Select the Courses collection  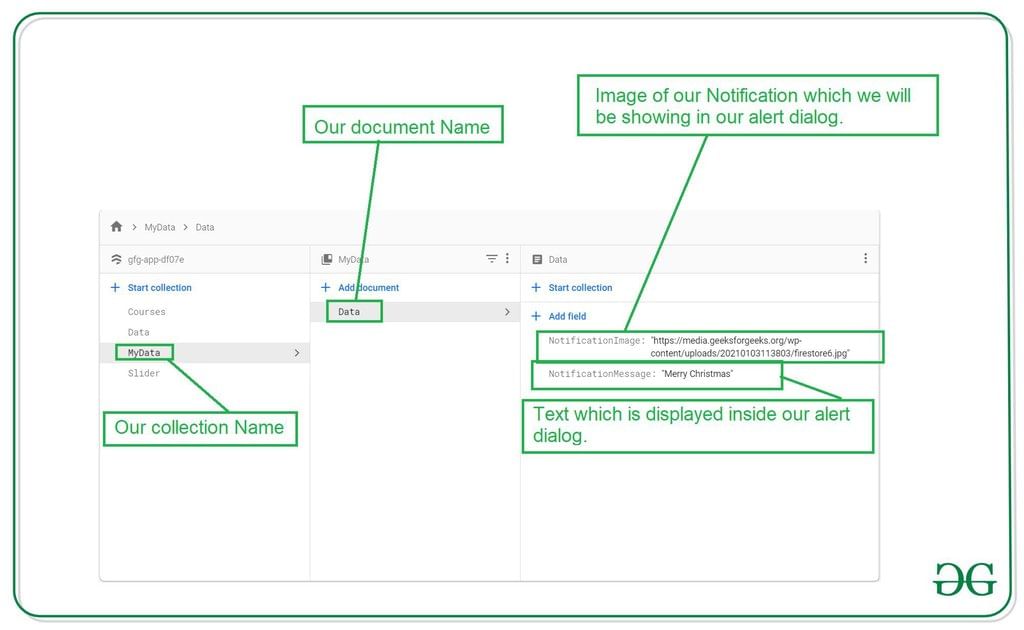coord(146,311)
